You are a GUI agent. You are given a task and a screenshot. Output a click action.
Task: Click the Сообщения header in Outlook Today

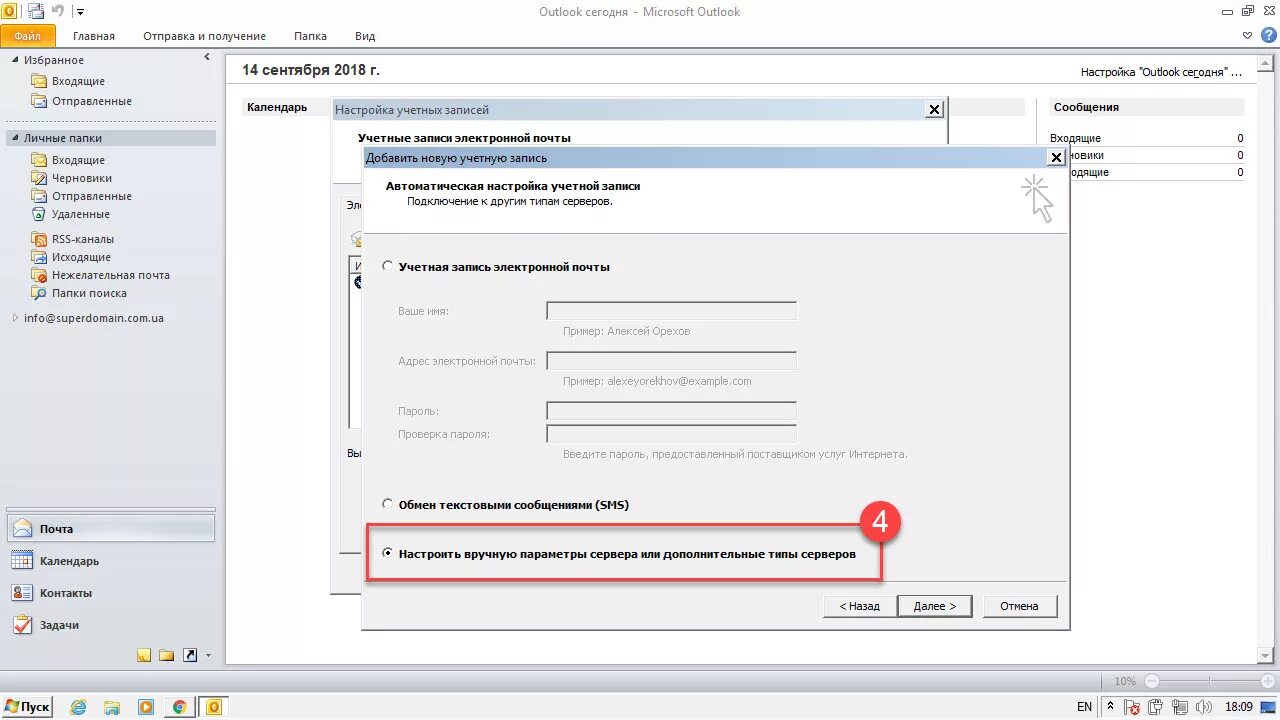1086,107
